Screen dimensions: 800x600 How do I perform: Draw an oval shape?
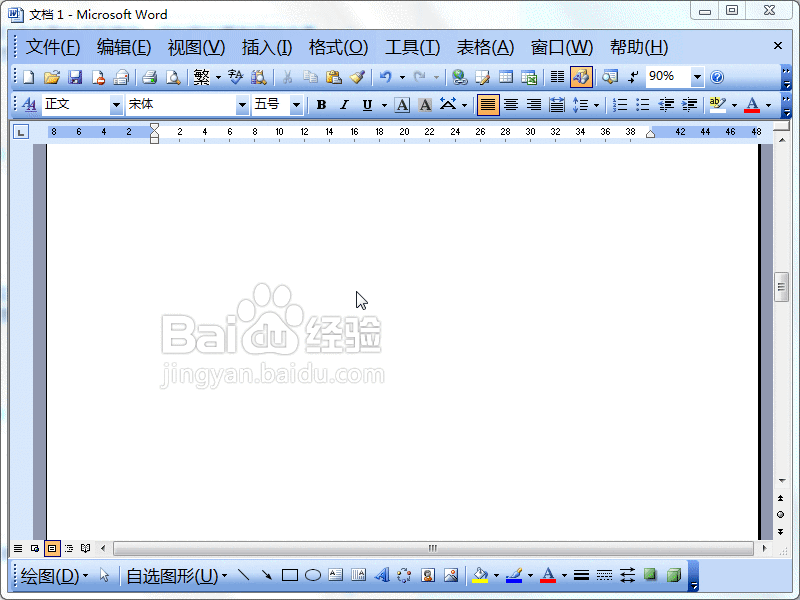point(313,576)
